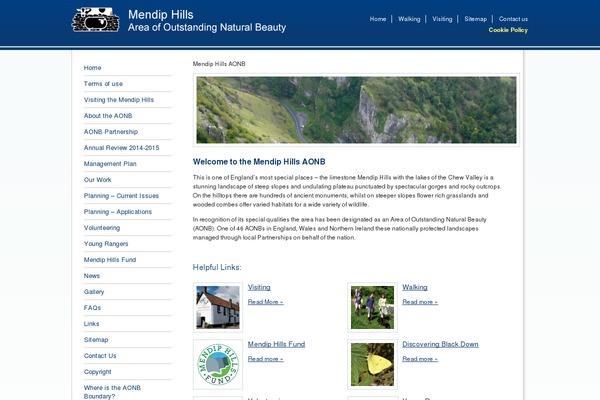600x400 pixels.
Task: Open Terms of use in sidebar
Action: click(103, 84)
